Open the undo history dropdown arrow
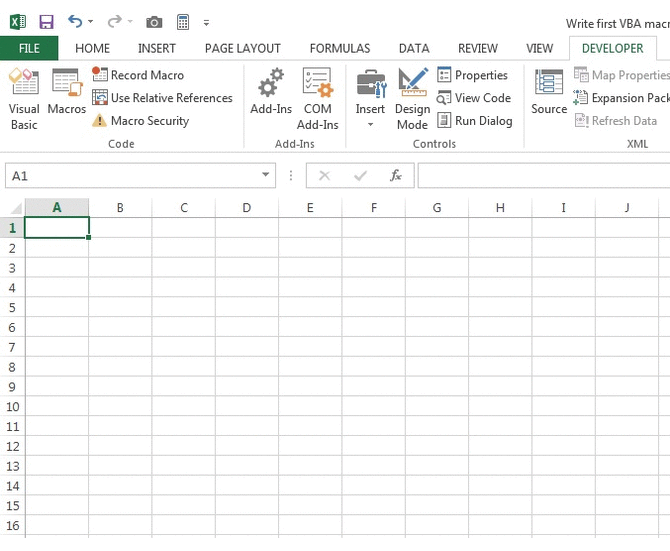 click(90, 21)
